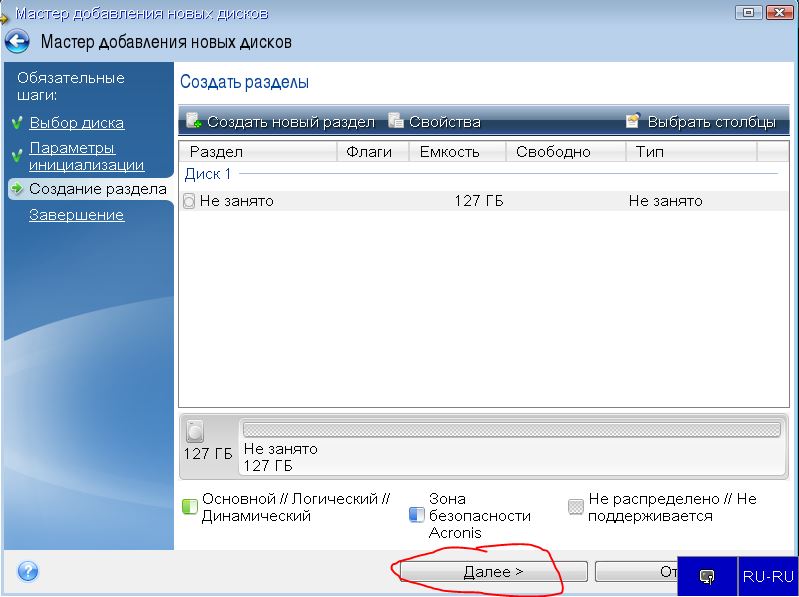This screenshot has height=597, width=799.
Task: Click the Choose columns icon
Action: coord(633,121)
